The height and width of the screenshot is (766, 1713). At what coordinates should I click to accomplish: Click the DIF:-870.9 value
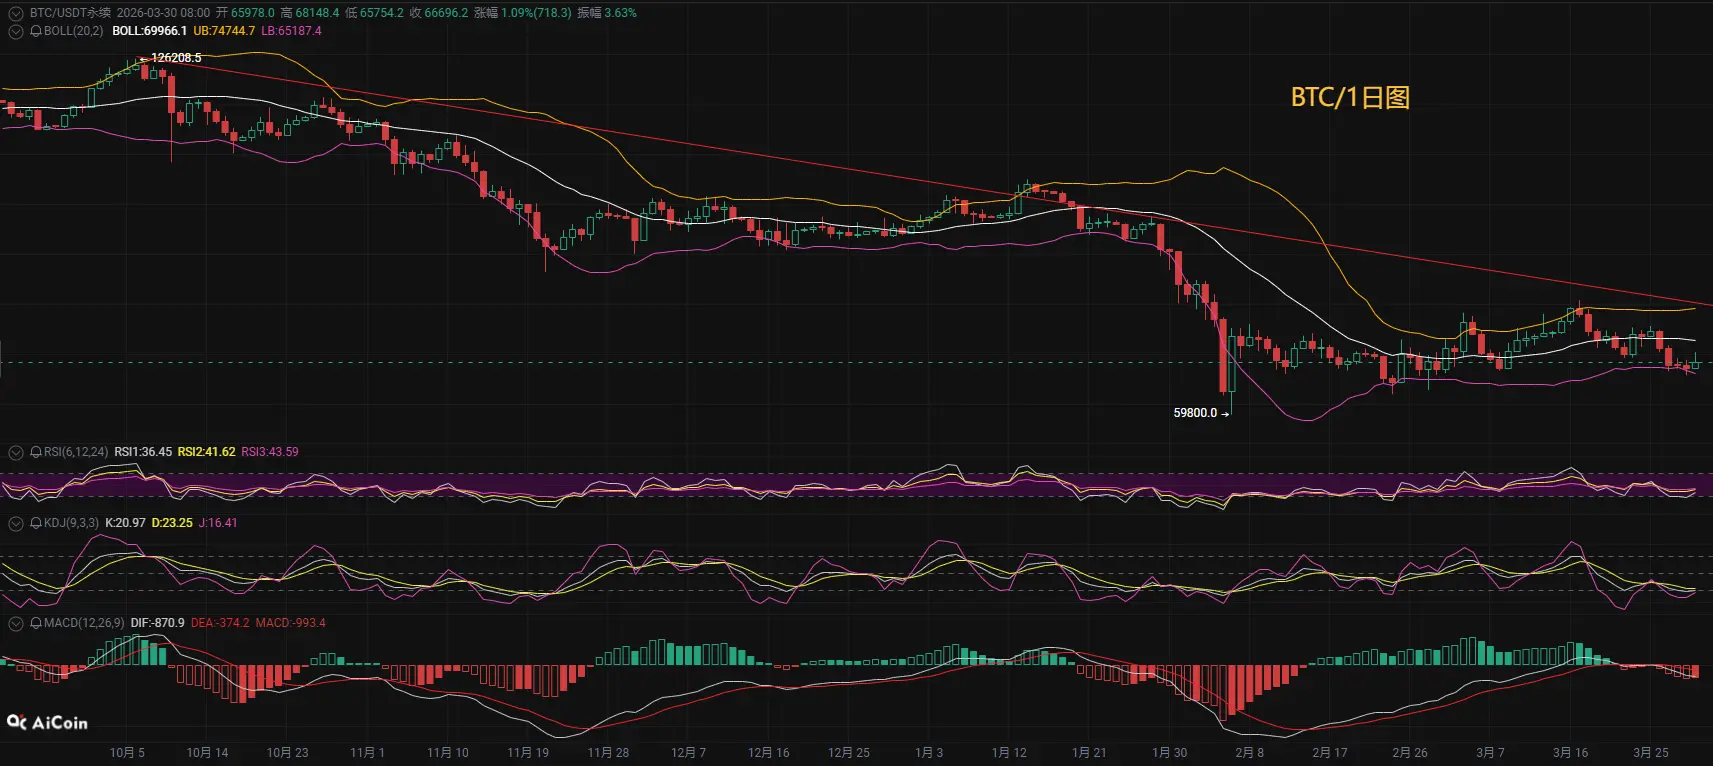coord(157,623)
